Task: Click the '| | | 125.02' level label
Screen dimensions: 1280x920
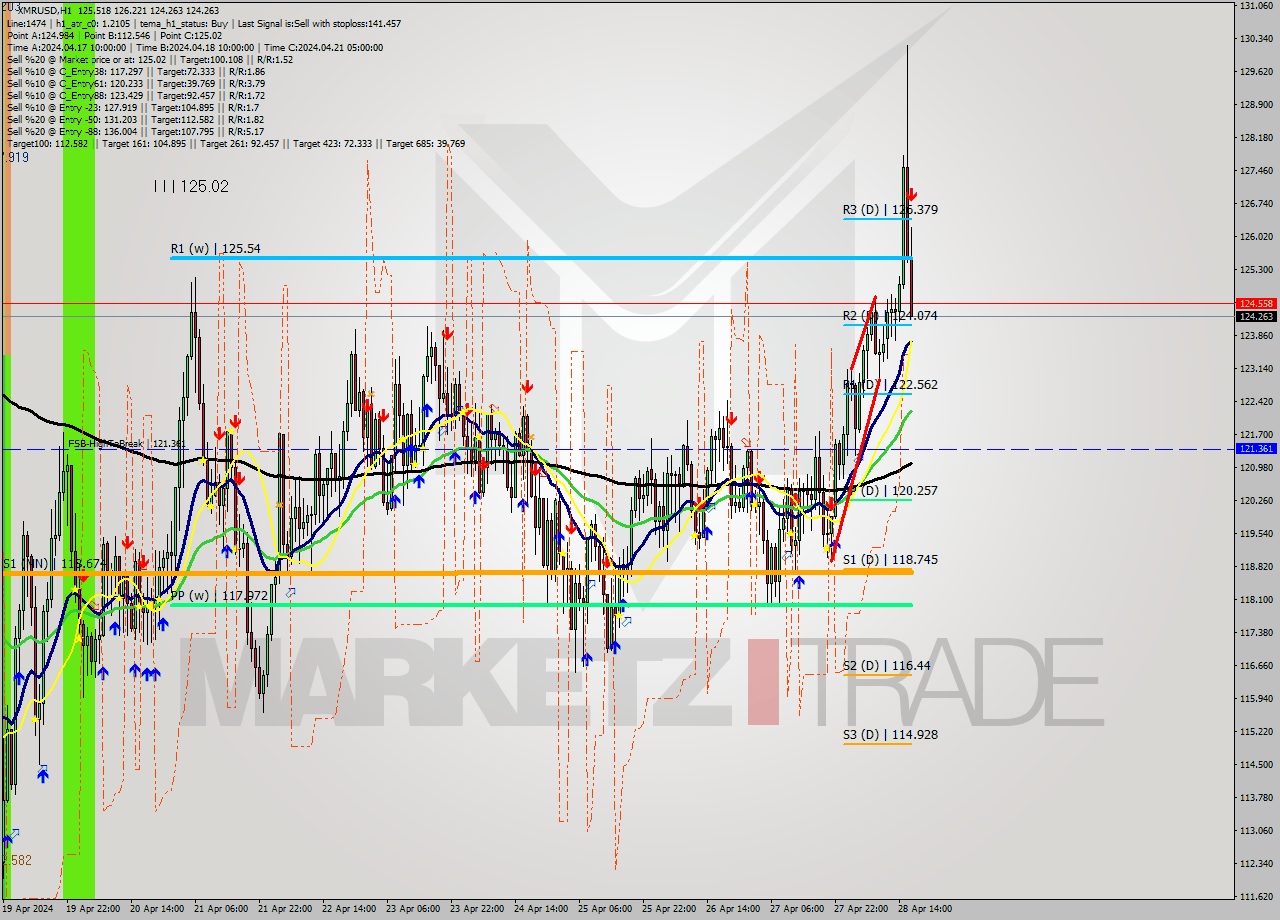Action: (x=191, y=186)
